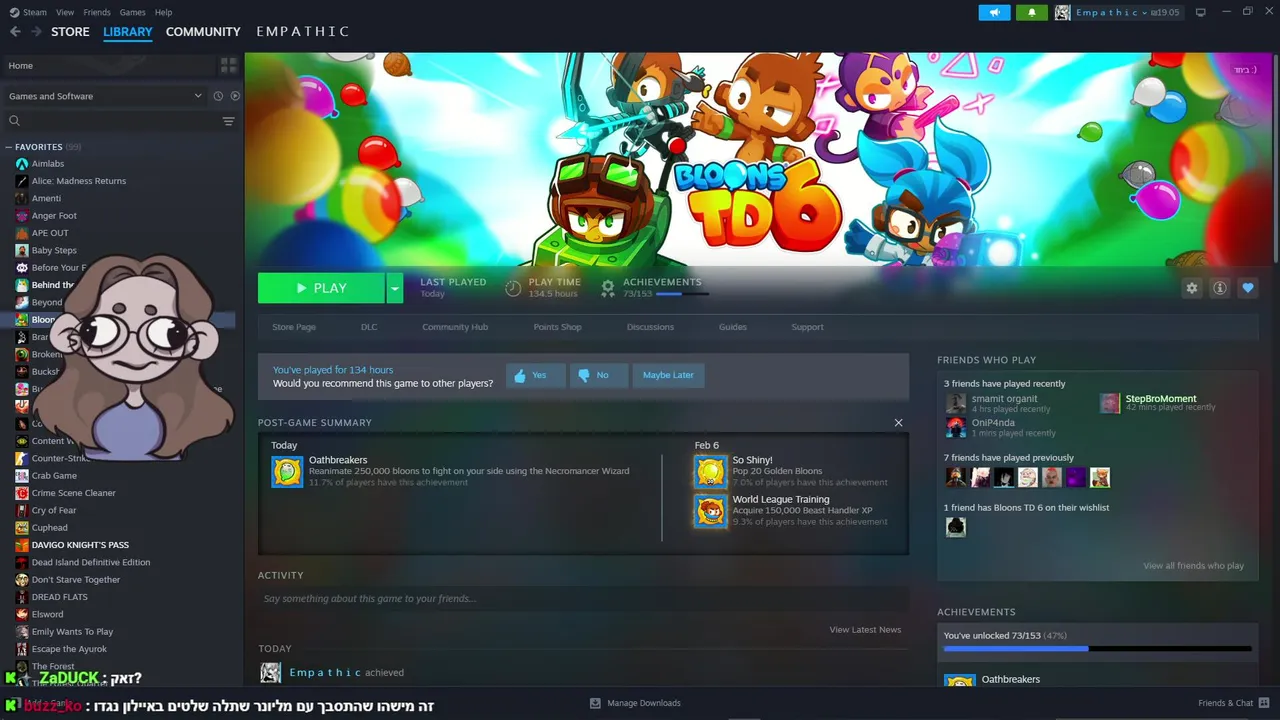Open the Friends menu
Viewport: 1280px width, 720px height.
(97, 12)
